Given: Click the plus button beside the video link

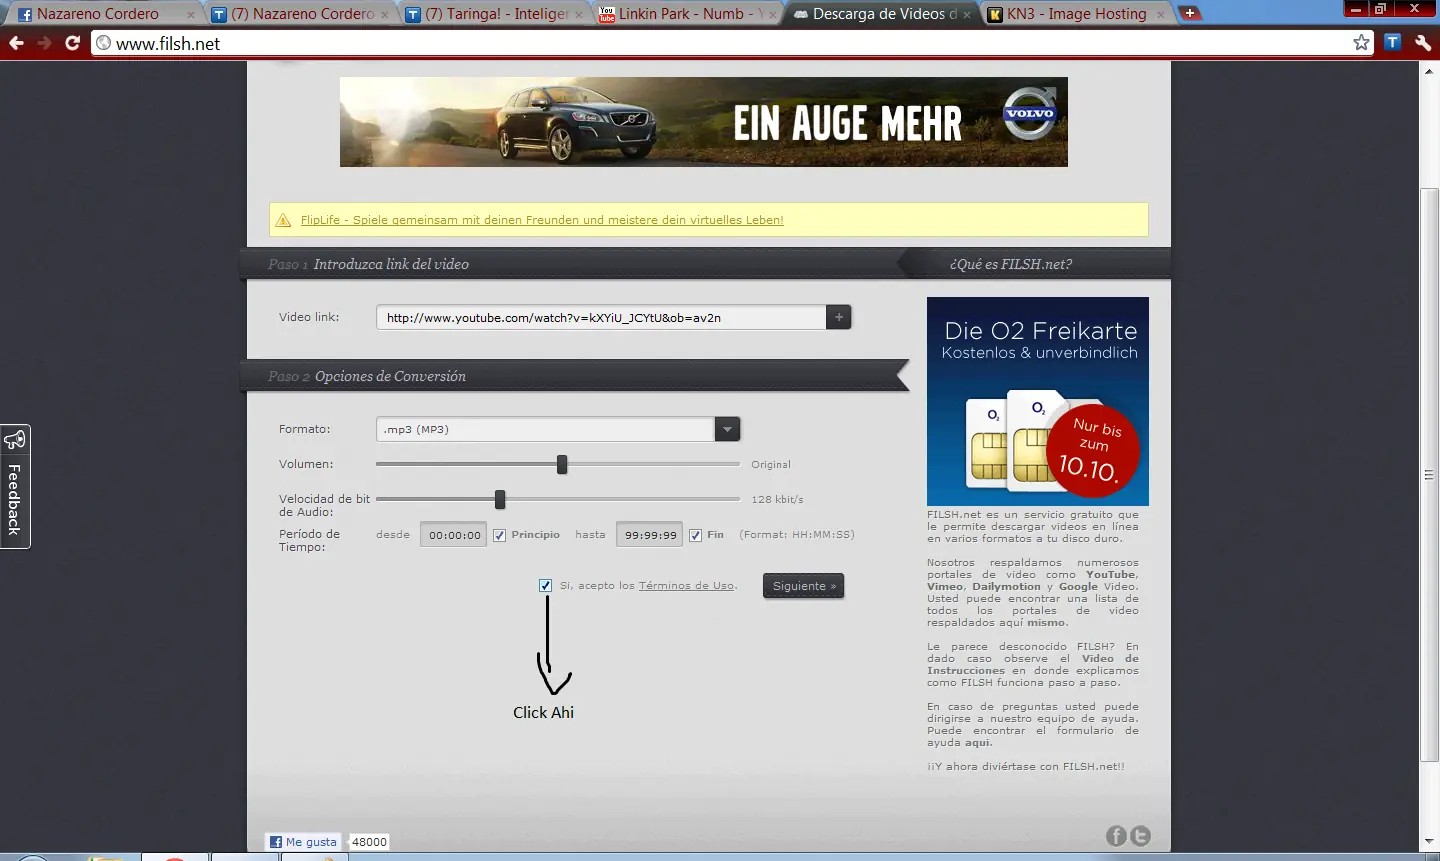Looking at the screenshot, I should (x=839, y=317).
